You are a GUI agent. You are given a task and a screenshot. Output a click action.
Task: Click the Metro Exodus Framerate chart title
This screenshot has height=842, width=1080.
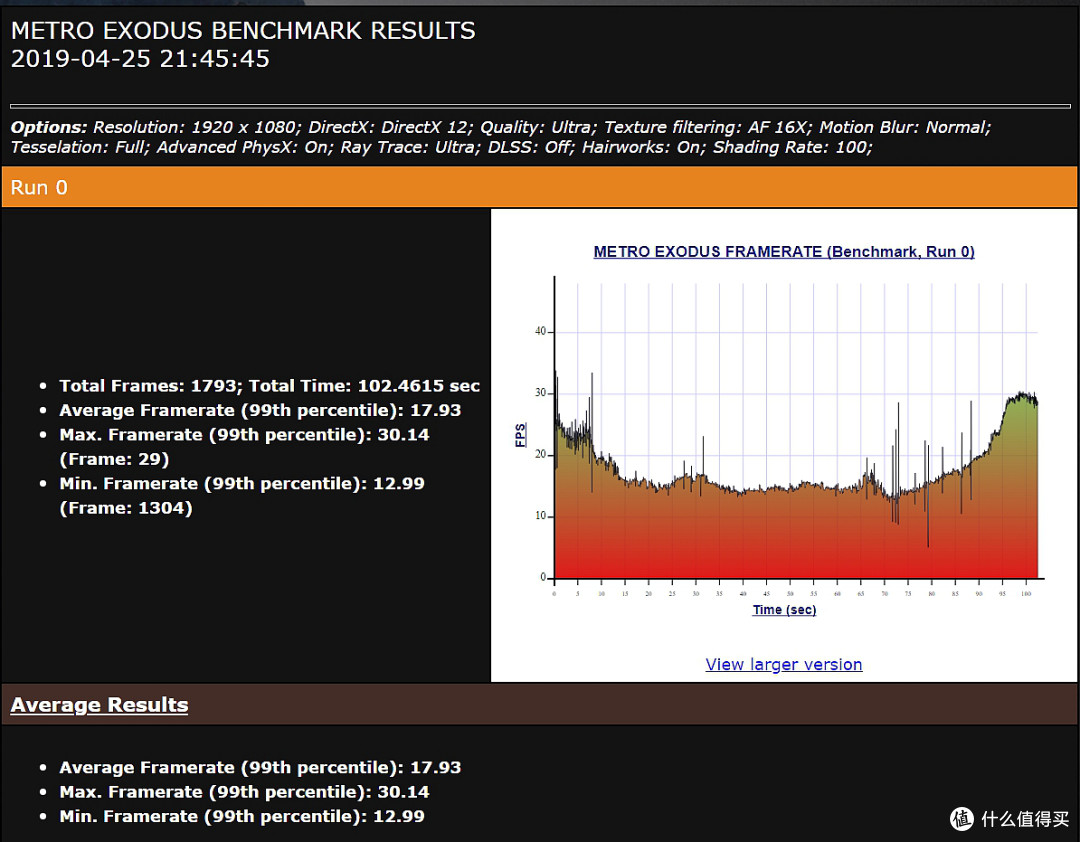(784, 251)
